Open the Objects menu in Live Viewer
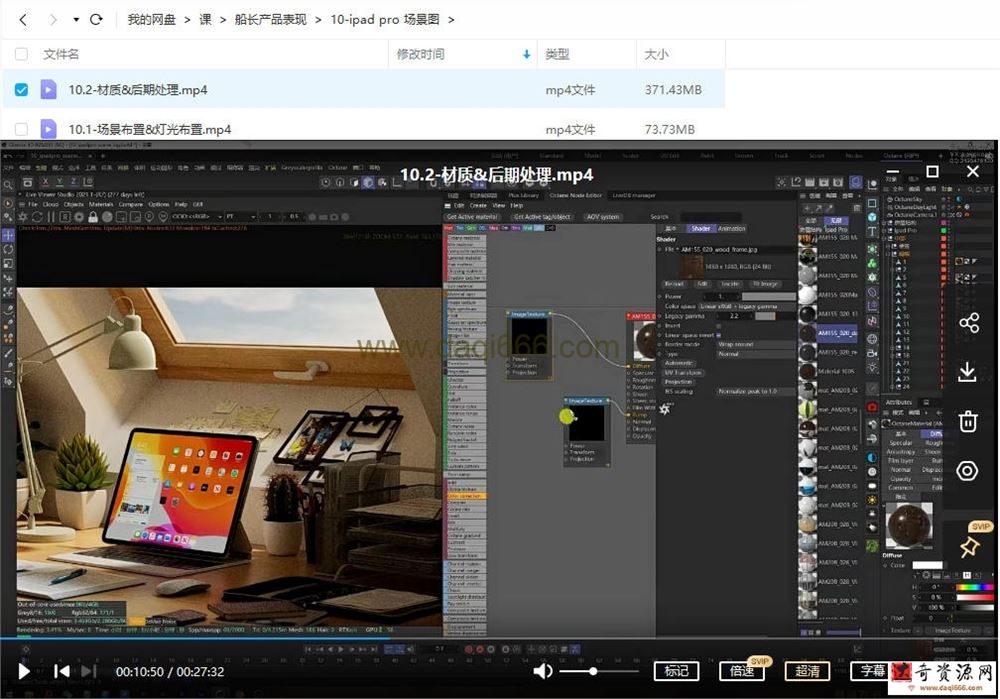Viewport: 1000px width, 699px height. click(x=73, y=204)
